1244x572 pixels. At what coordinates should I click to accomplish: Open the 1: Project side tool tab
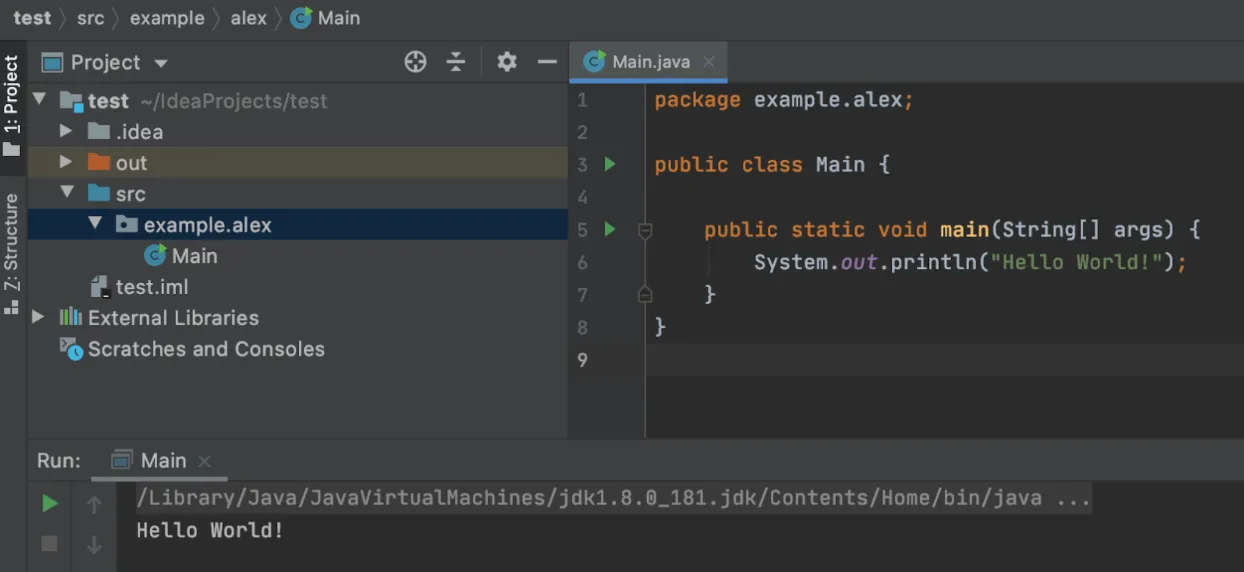[12, 105]
